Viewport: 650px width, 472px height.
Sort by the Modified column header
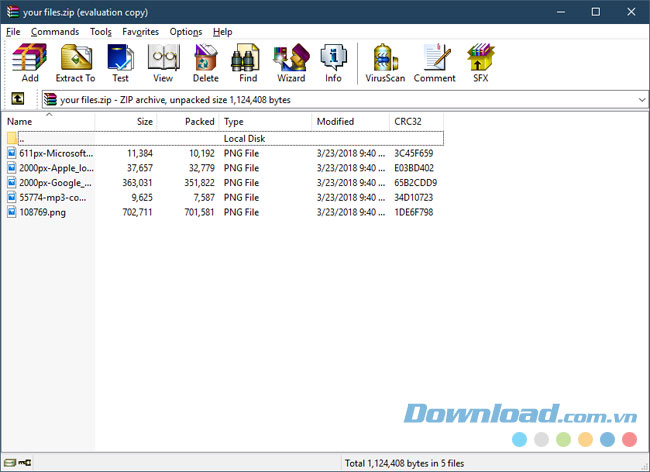(350, 121)
